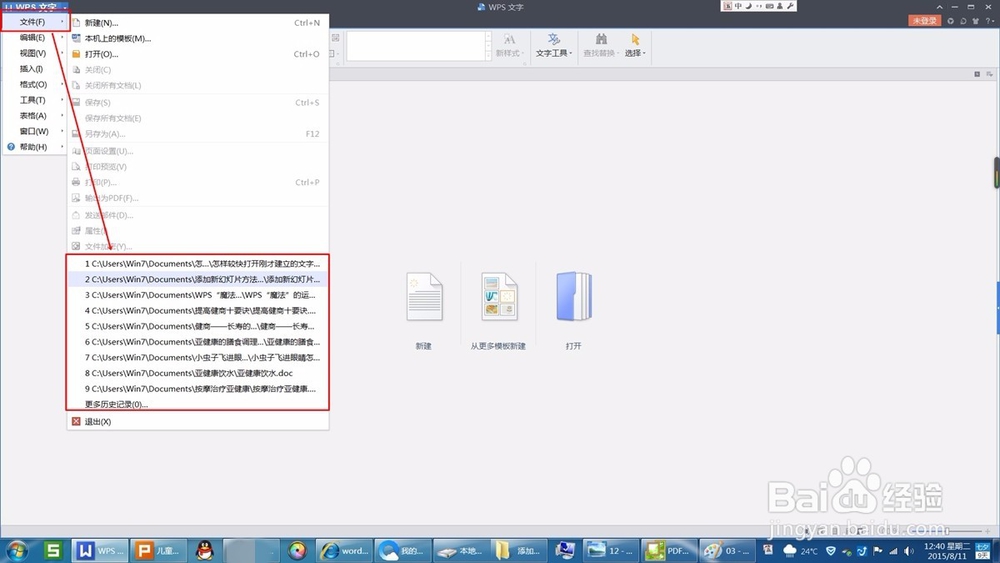
Task: Click 退出(X) to quit WPS
Action: 198,421
